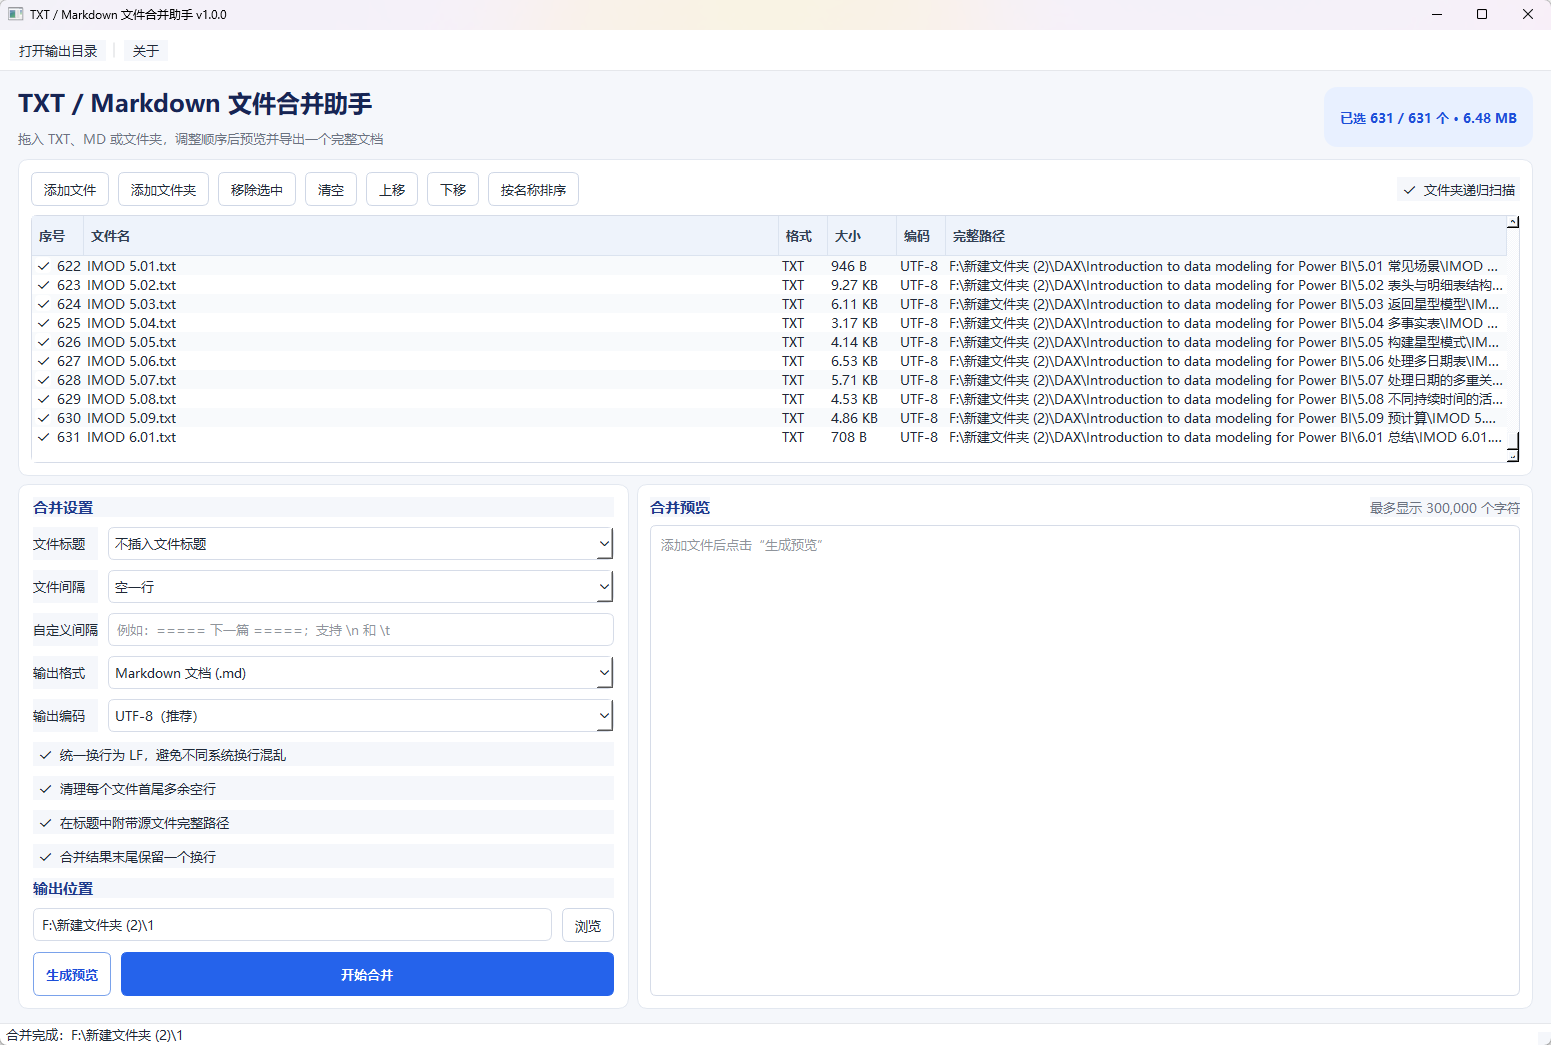Screen dimensions: 1551x1045
Task: Click the app icon in title bar
Action: pyautogui.click(x=15, y=14)
